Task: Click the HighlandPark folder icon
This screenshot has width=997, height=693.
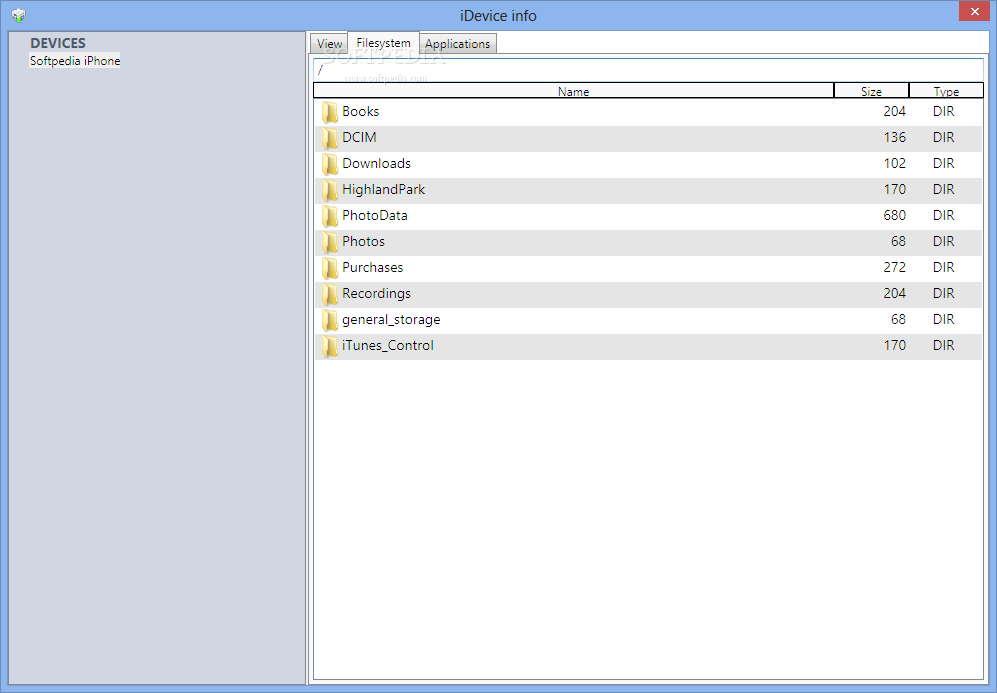Action: tap(329, 190)
